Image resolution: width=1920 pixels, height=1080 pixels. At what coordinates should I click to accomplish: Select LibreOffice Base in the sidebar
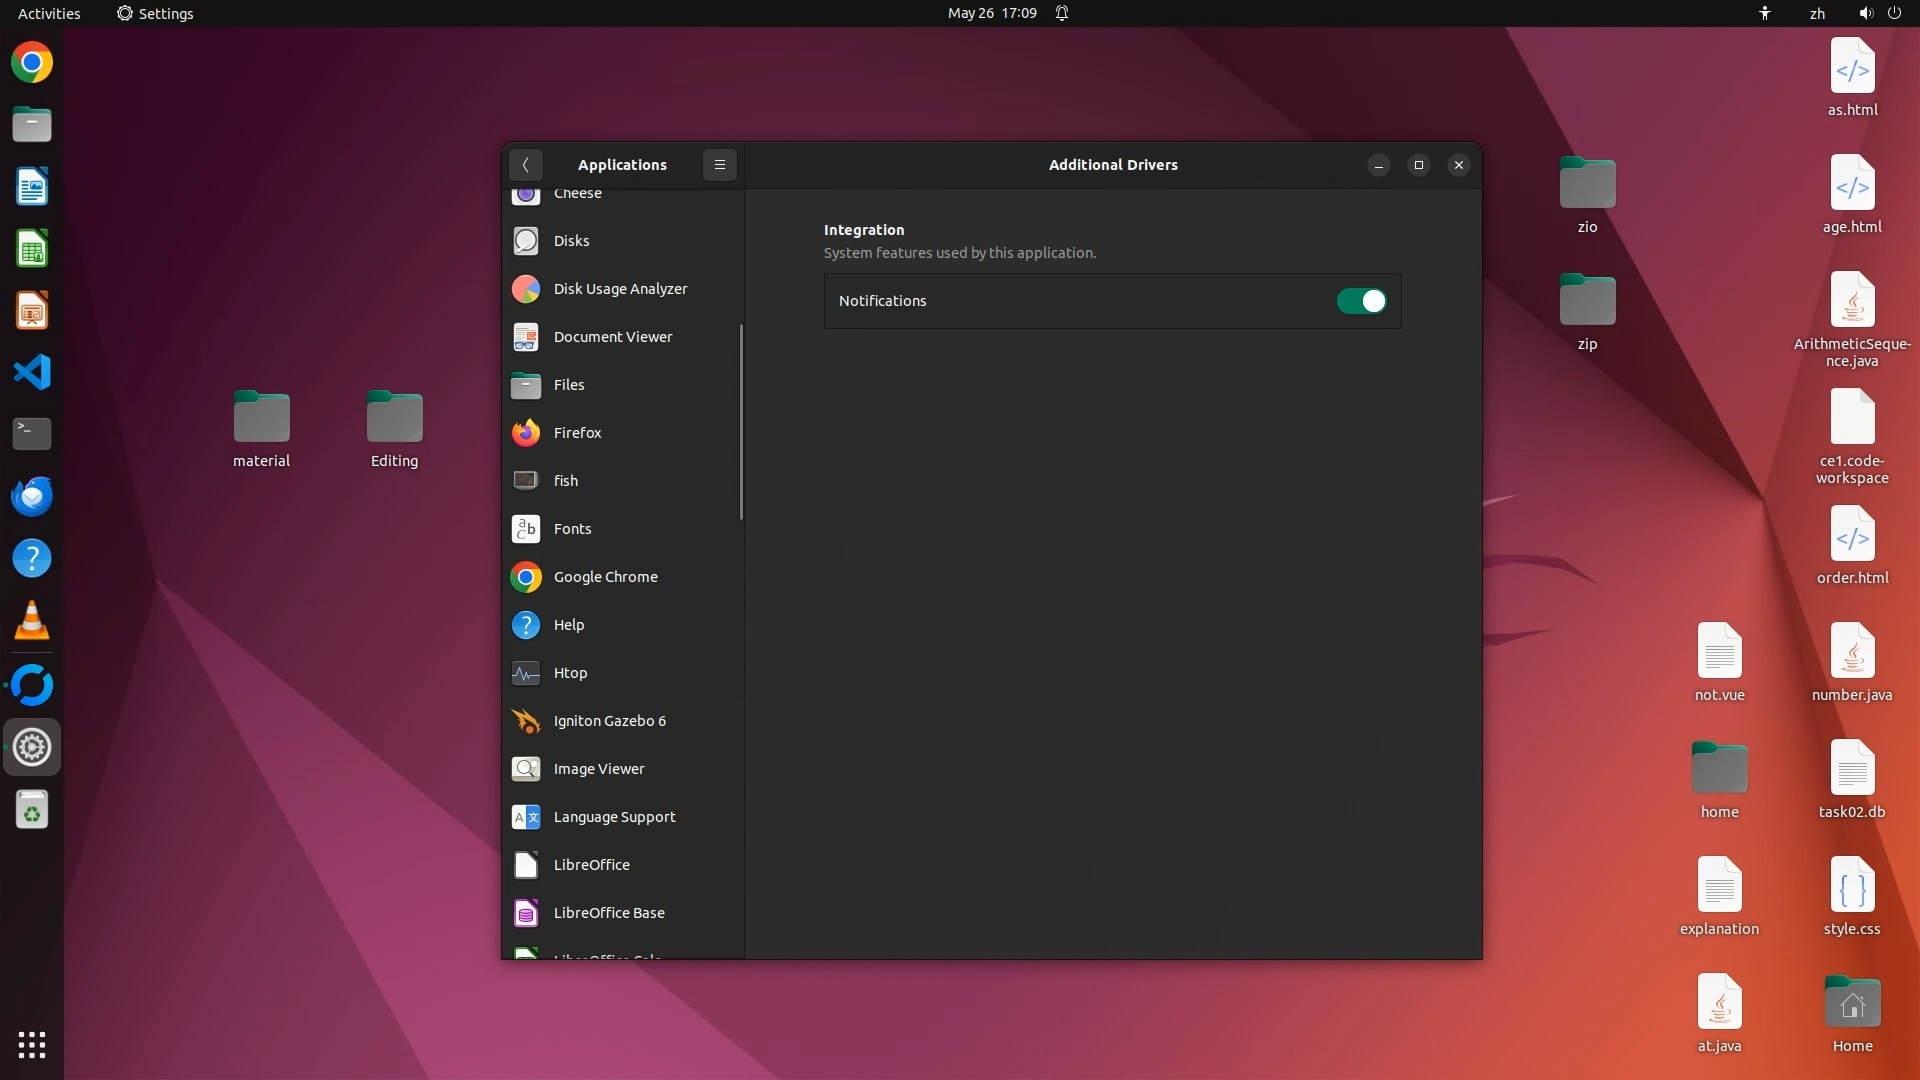click(x=608, y=913)
